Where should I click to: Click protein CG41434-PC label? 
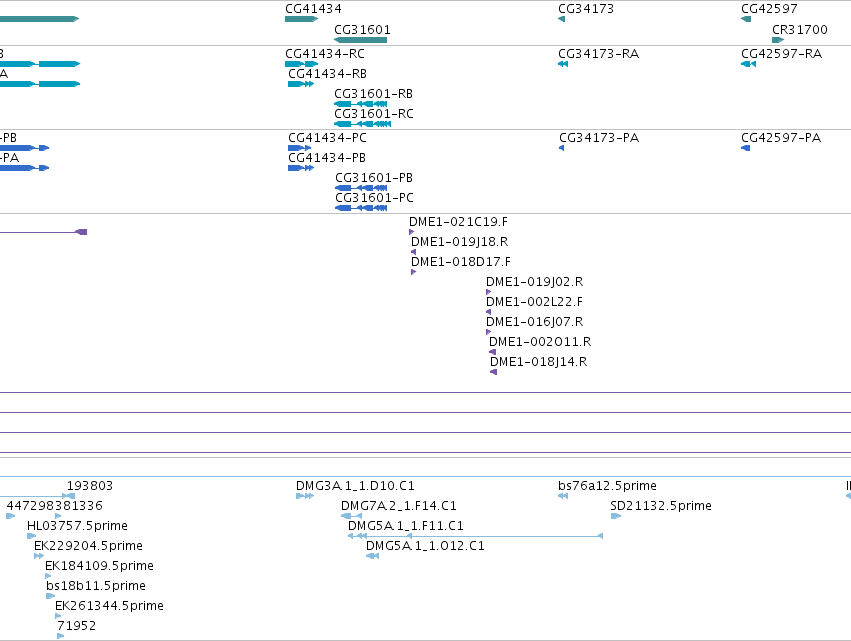pos(327,138)
